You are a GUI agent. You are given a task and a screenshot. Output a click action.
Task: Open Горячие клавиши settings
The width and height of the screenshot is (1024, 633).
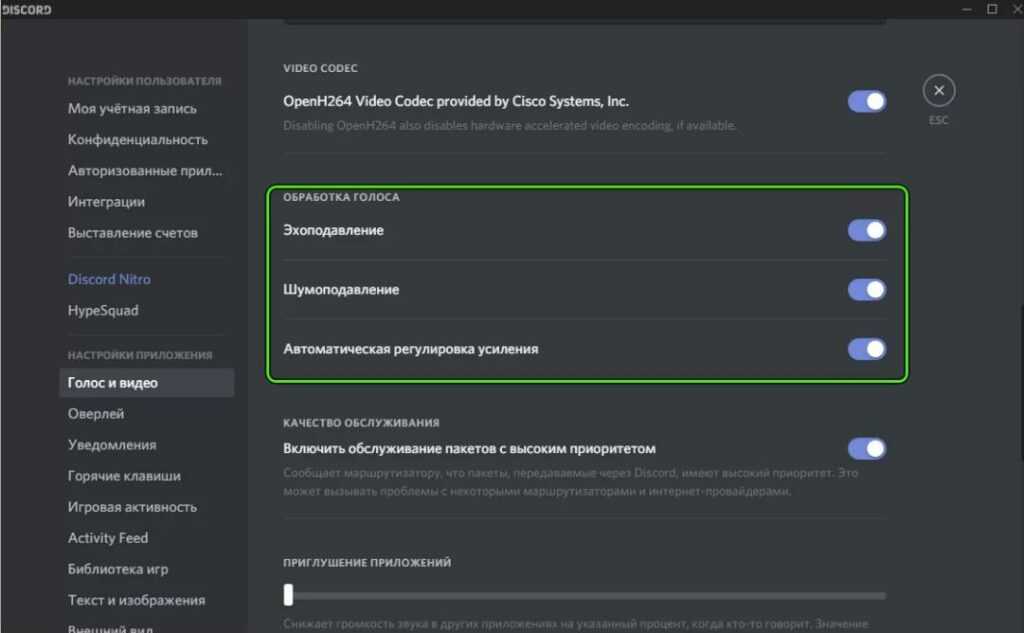(x=124, y=475)
